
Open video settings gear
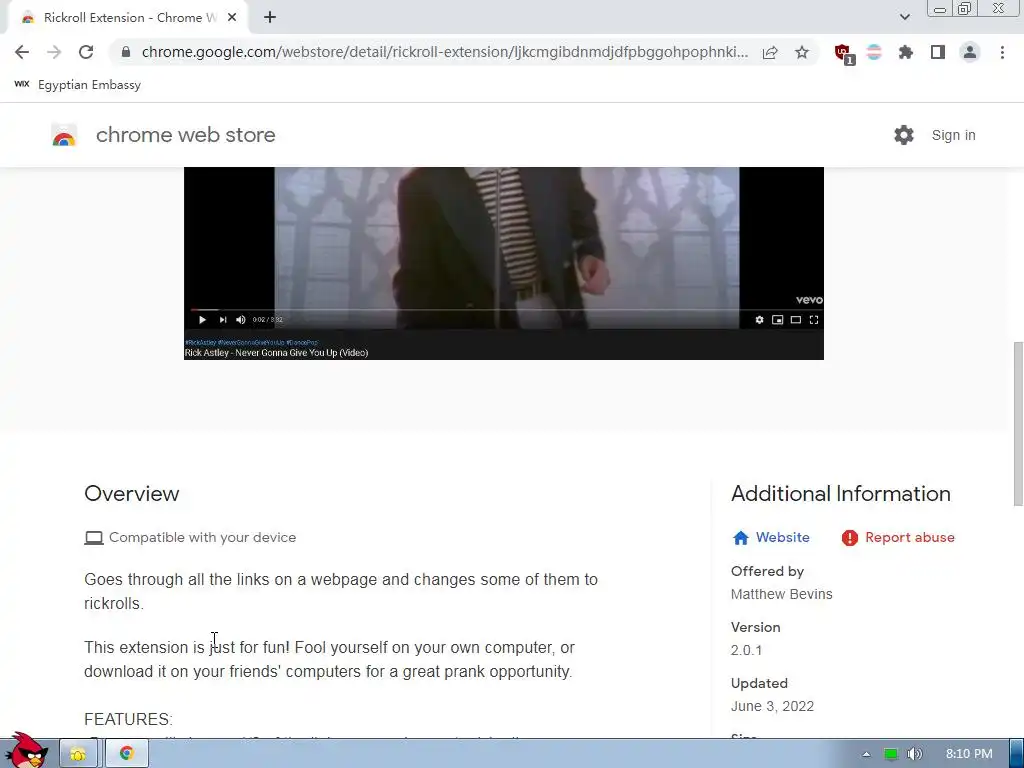coord(759,319)
